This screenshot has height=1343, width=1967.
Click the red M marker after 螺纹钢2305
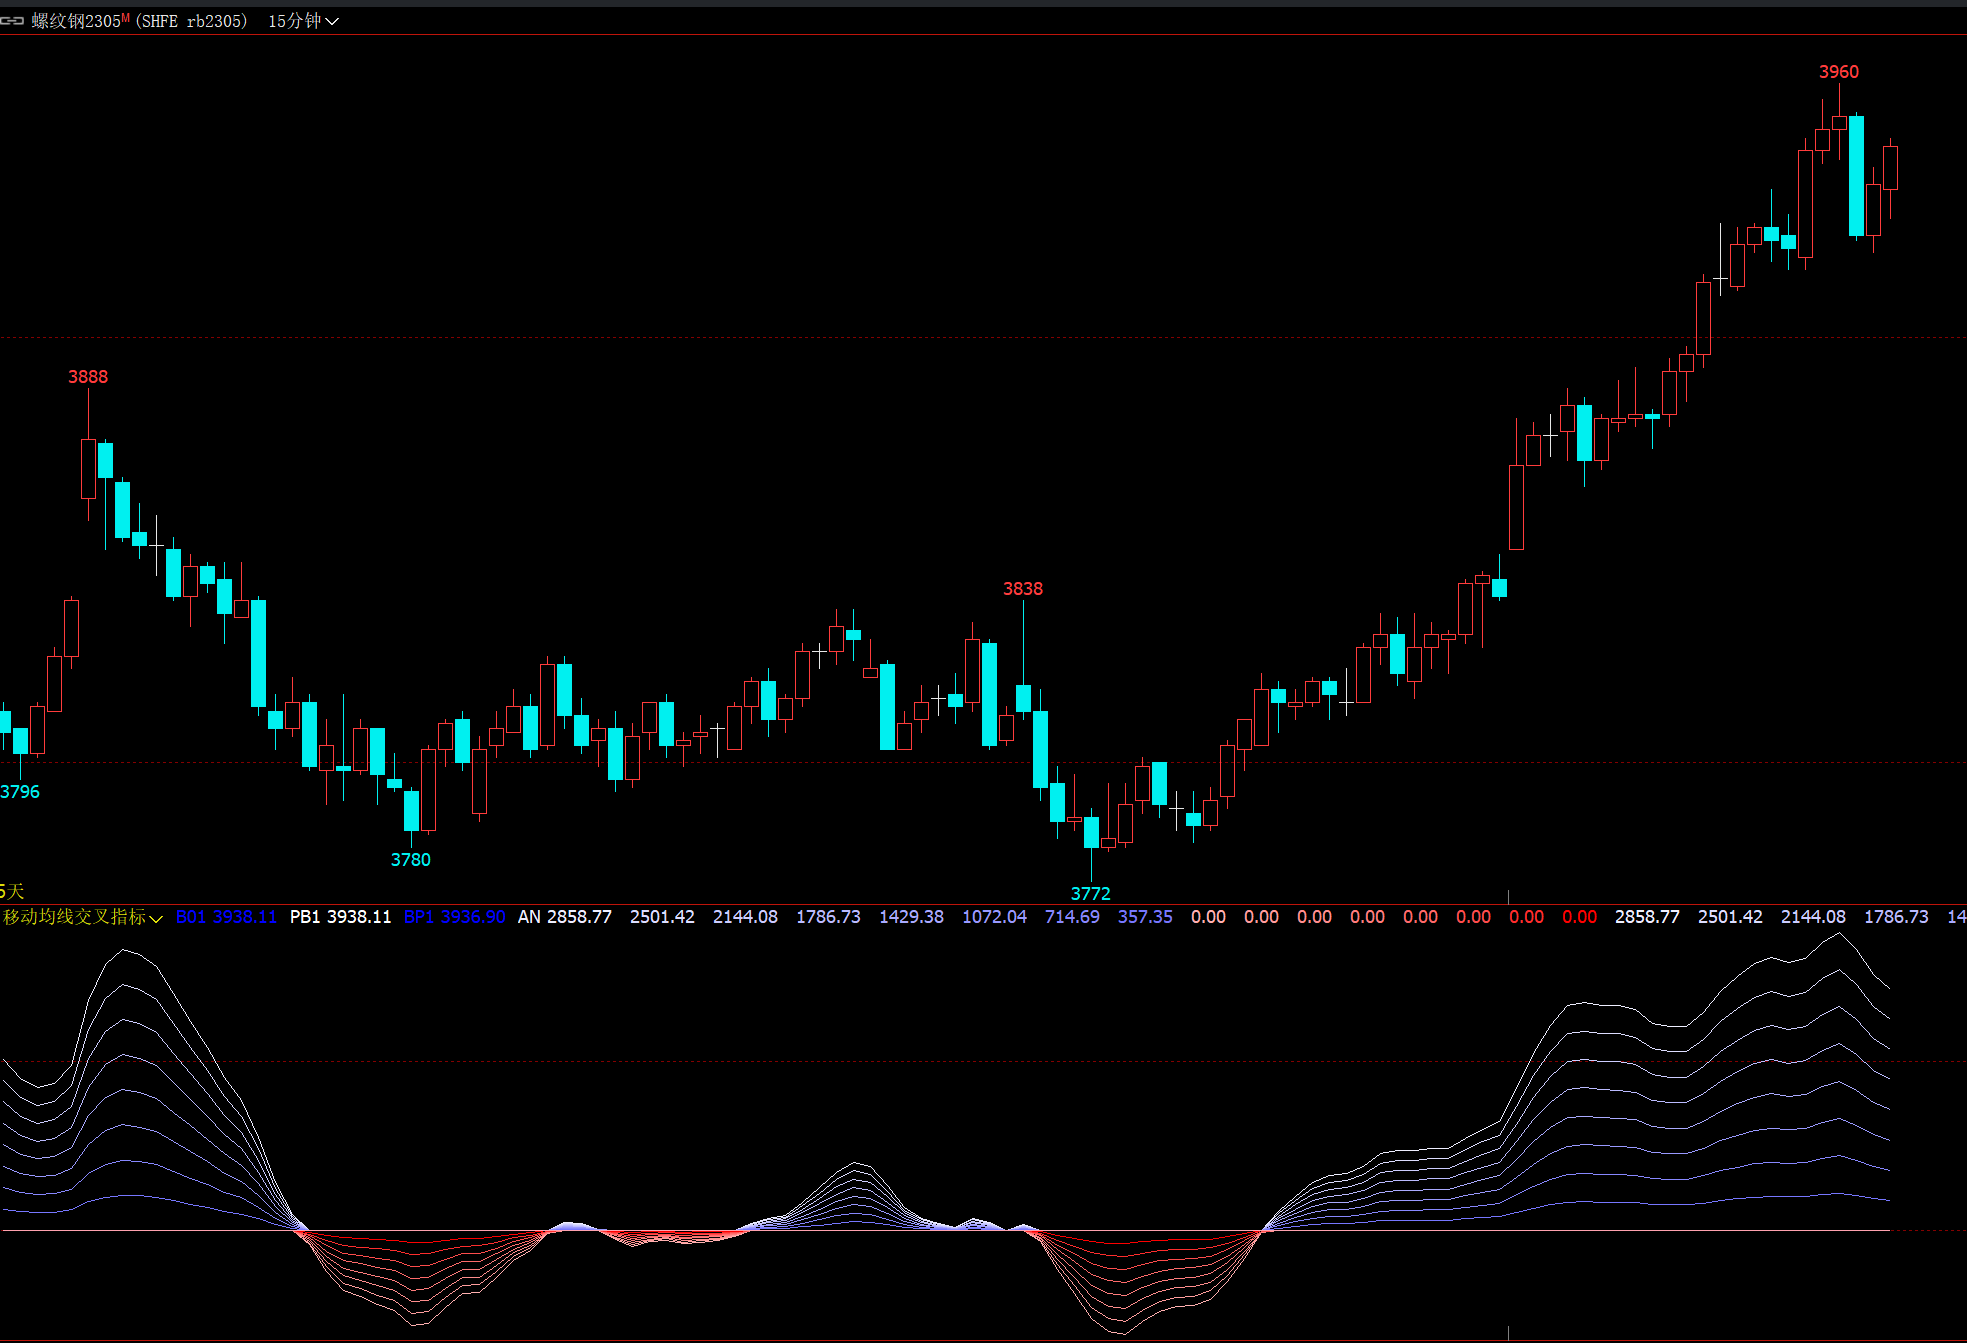pos(125,18)
